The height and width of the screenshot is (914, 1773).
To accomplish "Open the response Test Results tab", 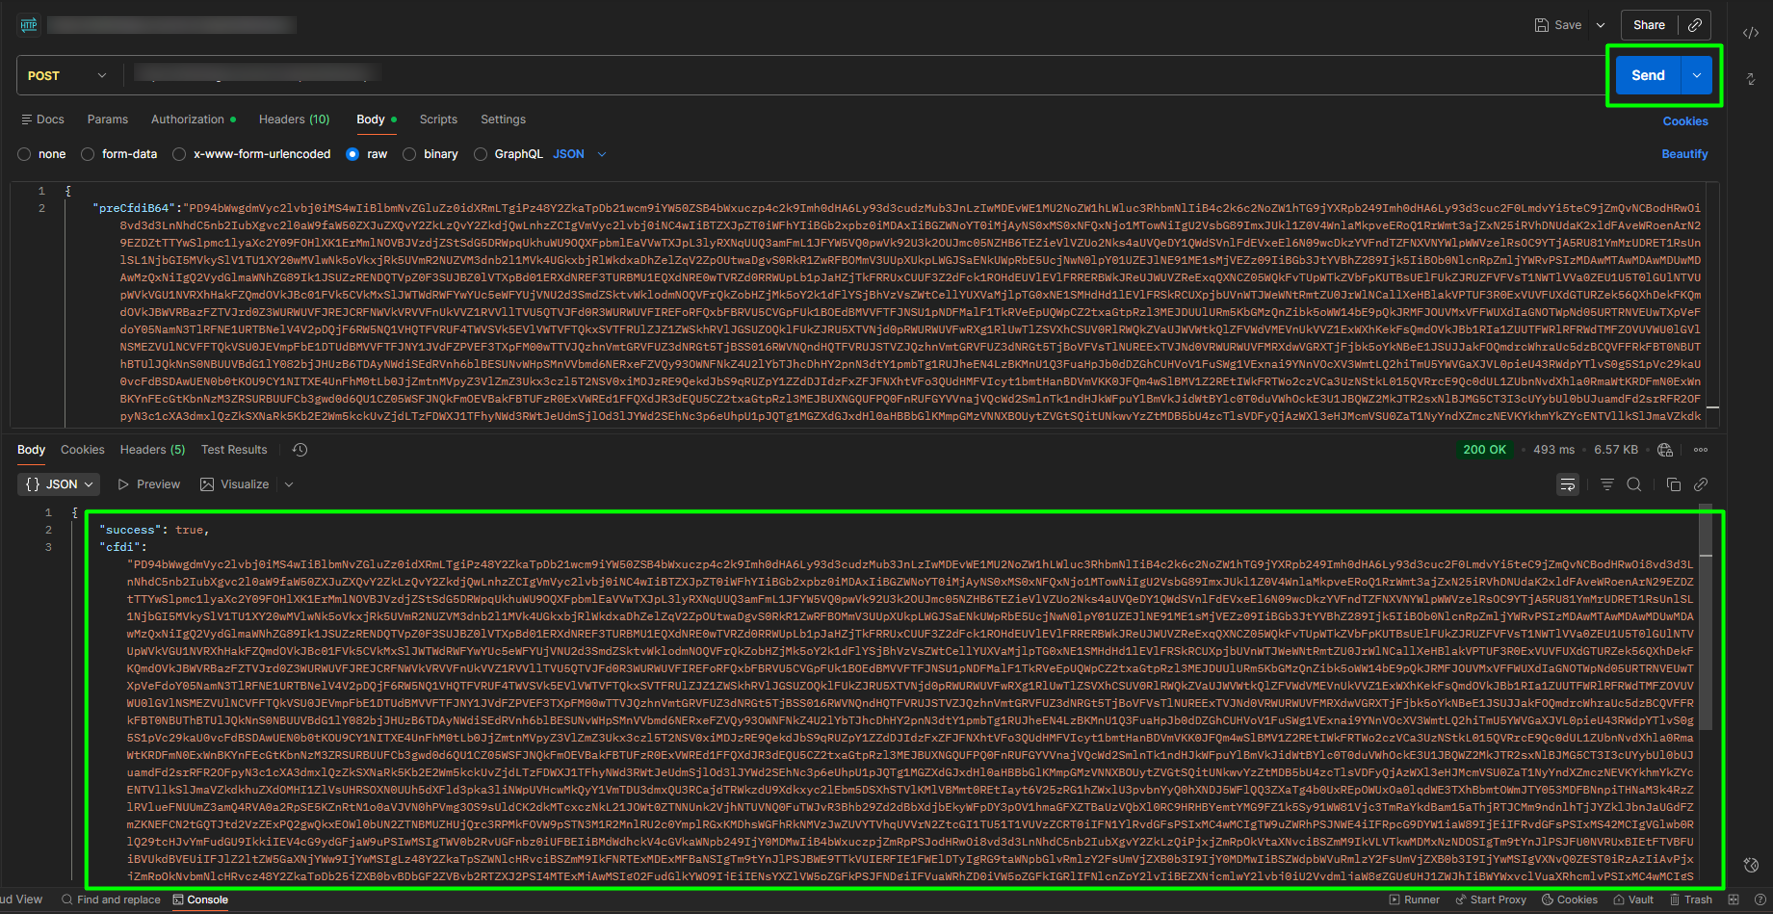I will point(234,450).
